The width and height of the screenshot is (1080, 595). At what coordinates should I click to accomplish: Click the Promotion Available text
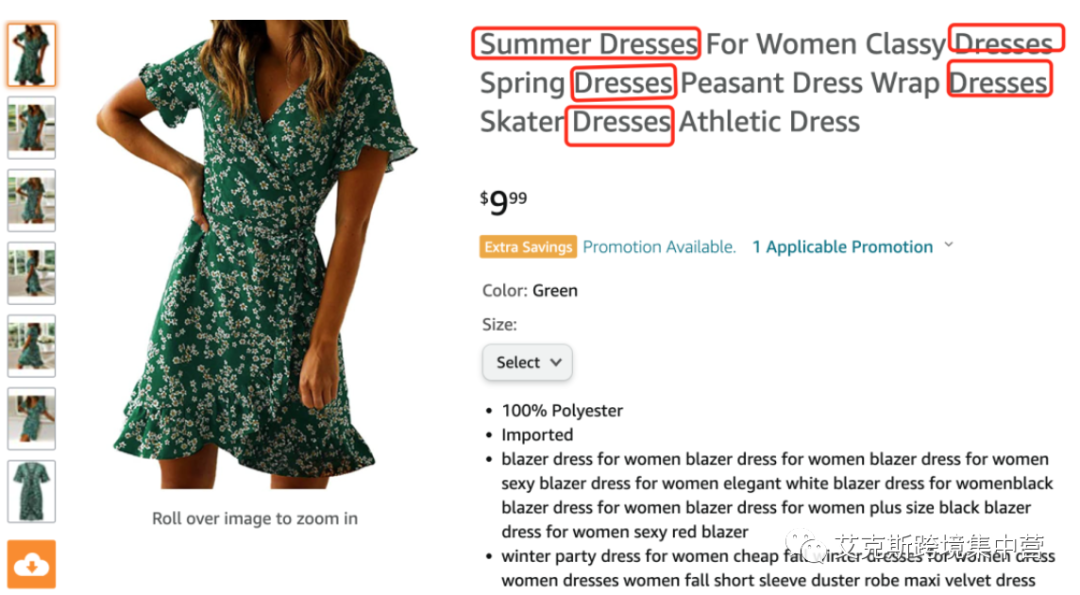tap(659, 247)
